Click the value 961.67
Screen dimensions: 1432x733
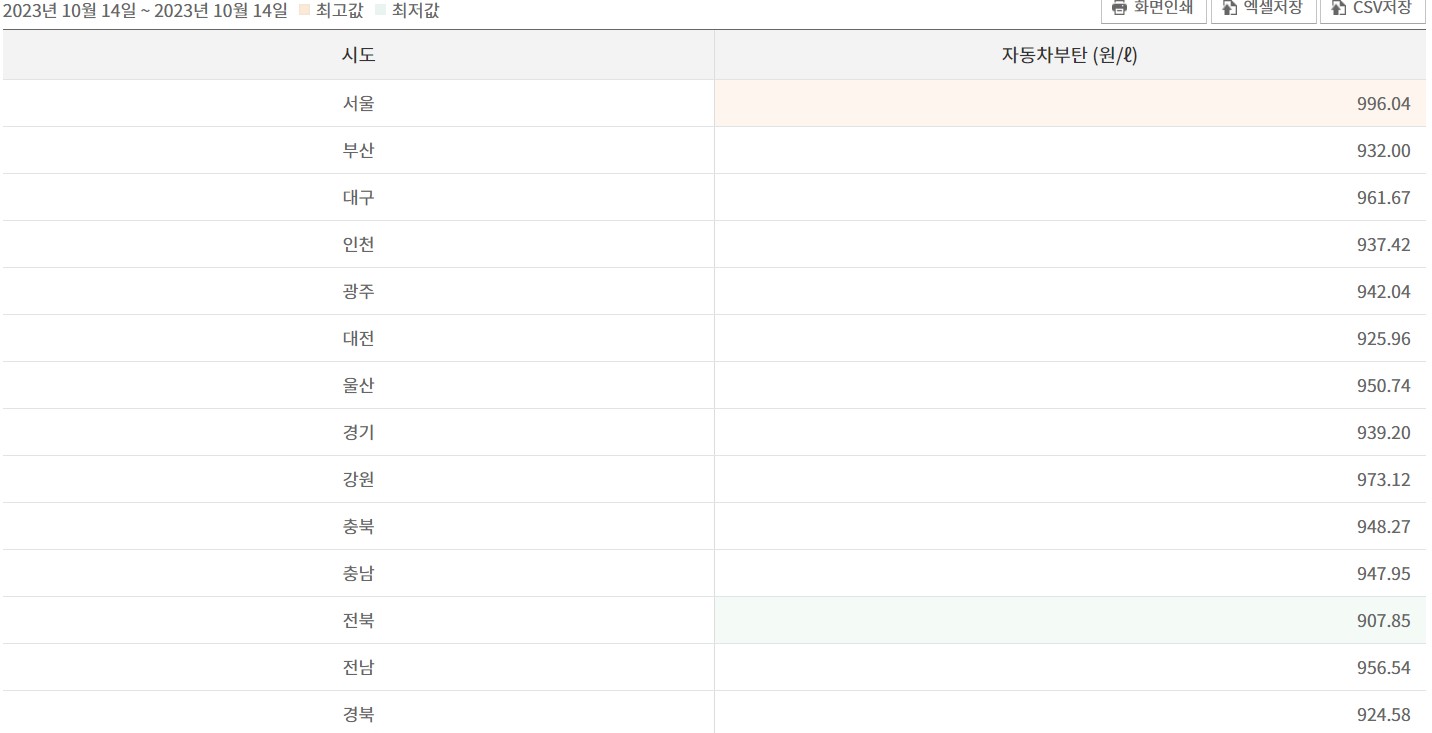[x=1383, y=197]
